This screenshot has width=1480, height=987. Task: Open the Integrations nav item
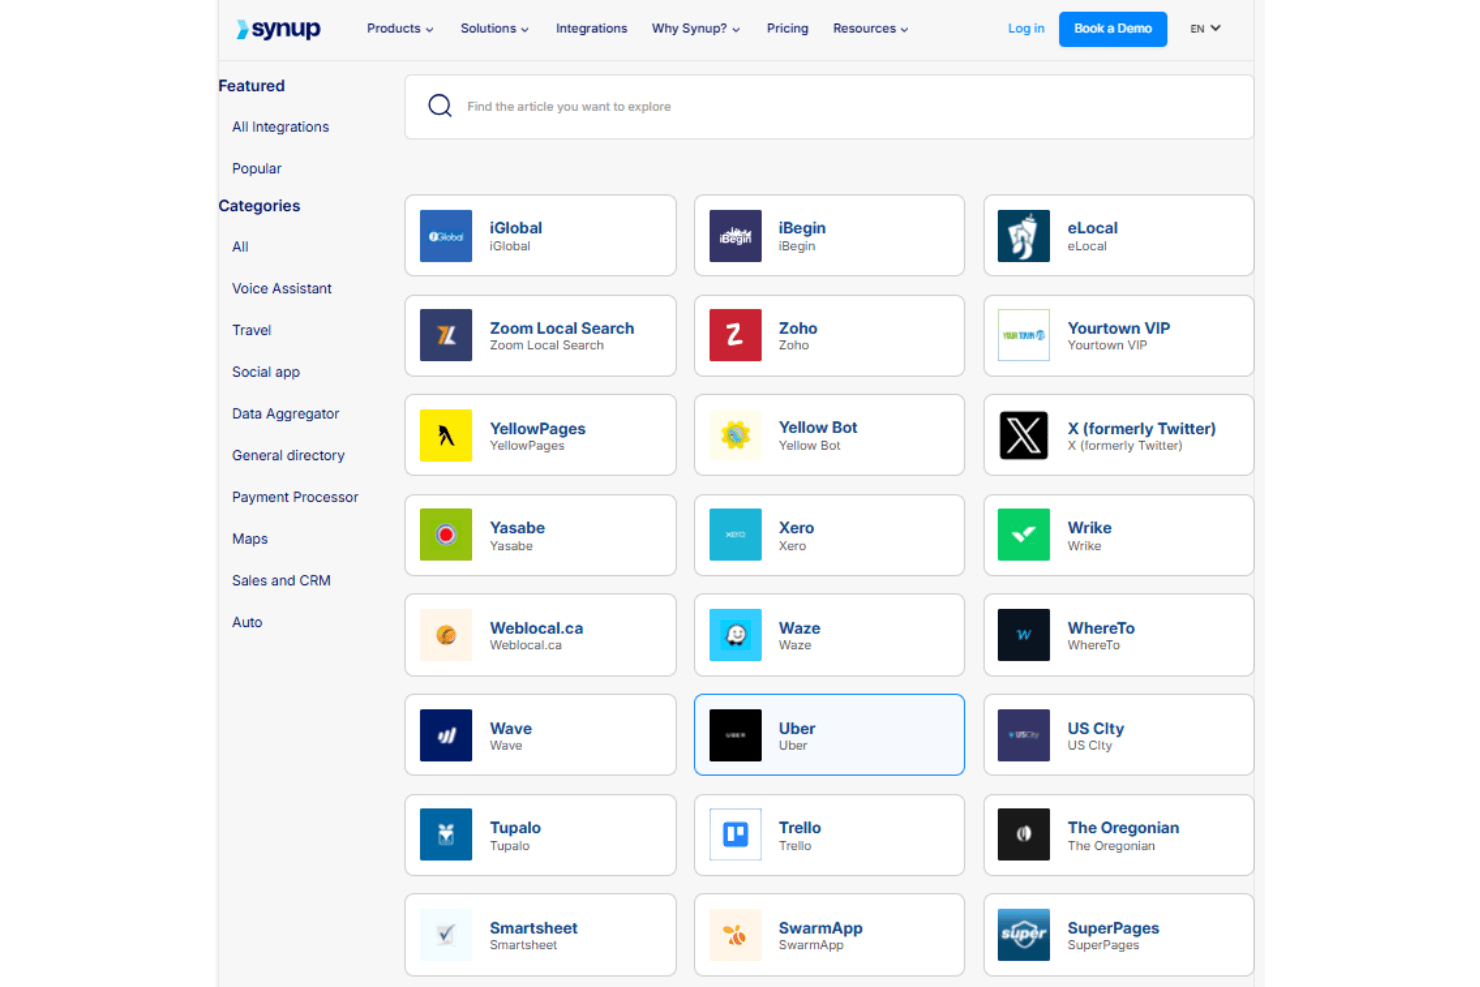(x=592, y=29)
